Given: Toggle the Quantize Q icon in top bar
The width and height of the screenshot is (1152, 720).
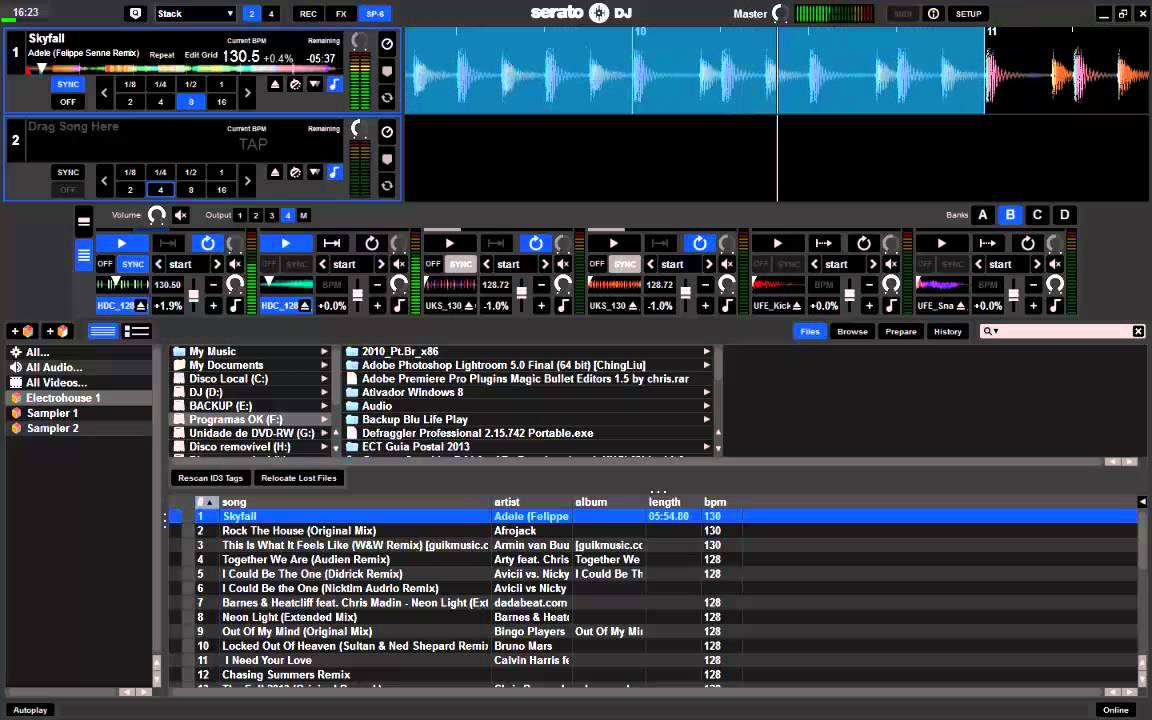Looking at the screenshot, I should click(x=135, y=13).
